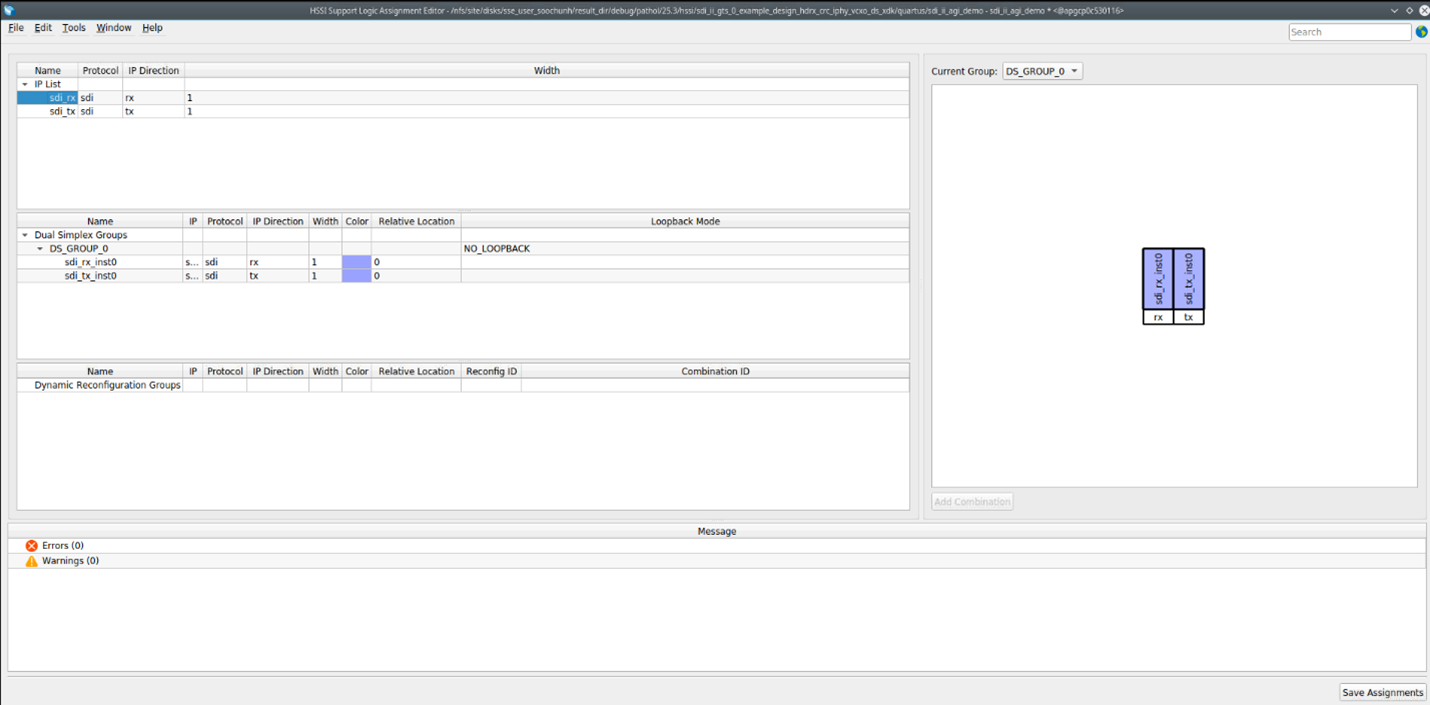Image resolution: width=1430 pixels, height=705 pixels.
Task: Select the sdi_tx row in IP List
Action: (x=463, y=111)
